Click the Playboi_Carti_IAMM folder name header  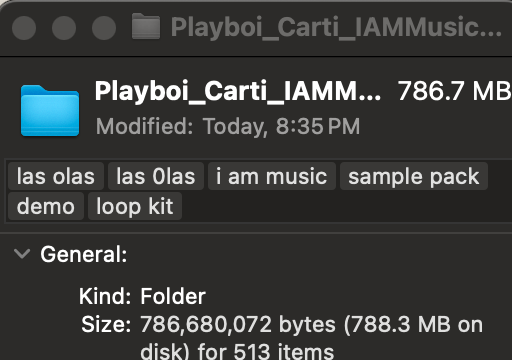coord(238,91)
